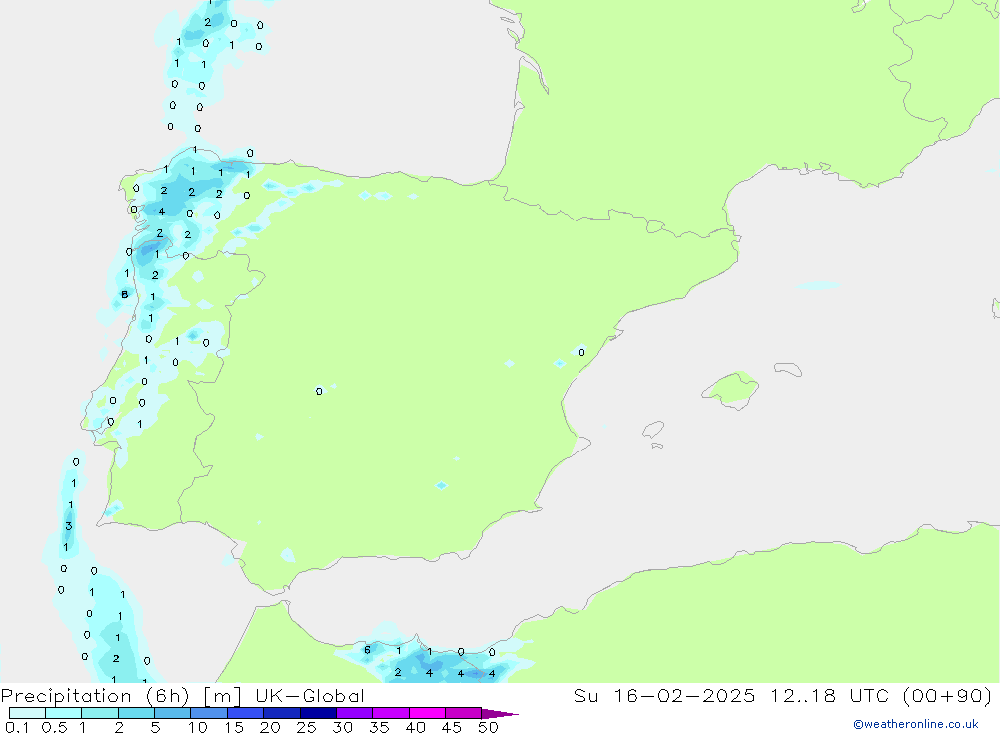Click the 0.1–0.5 legend color swatch

27,713
